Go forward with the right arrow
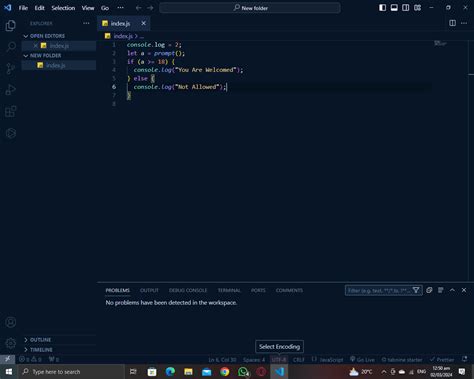This screenshot has width=474, height=379. point(150,8)
